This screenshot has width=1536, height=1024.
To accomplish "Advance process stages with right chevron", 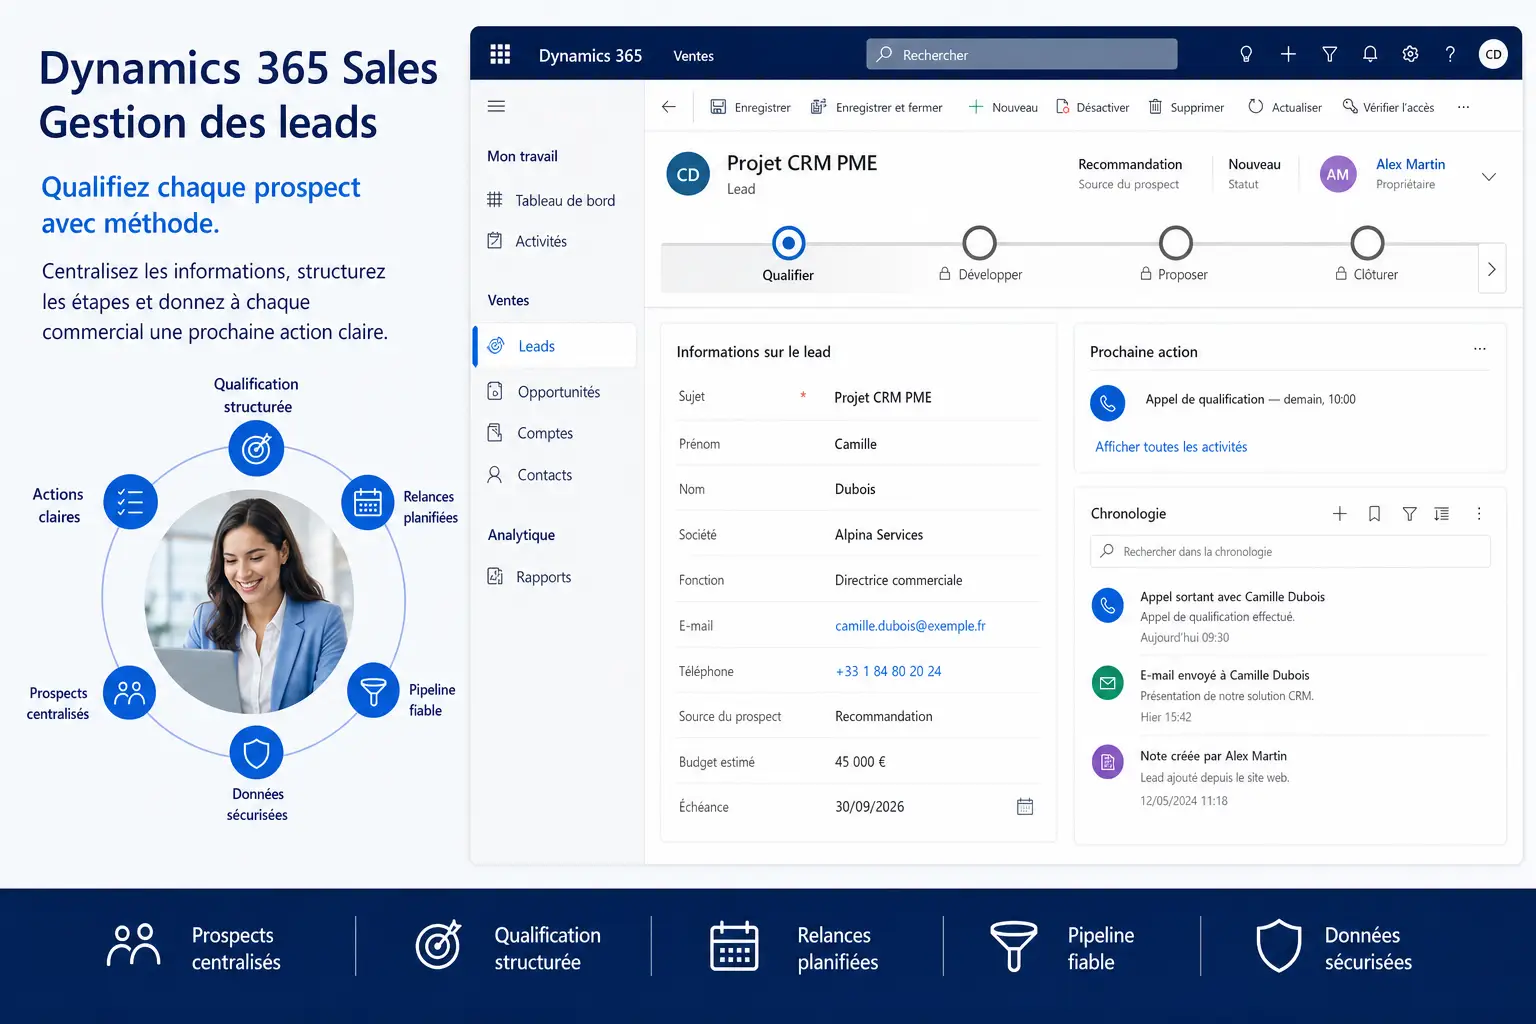I will pos(1492,268).
